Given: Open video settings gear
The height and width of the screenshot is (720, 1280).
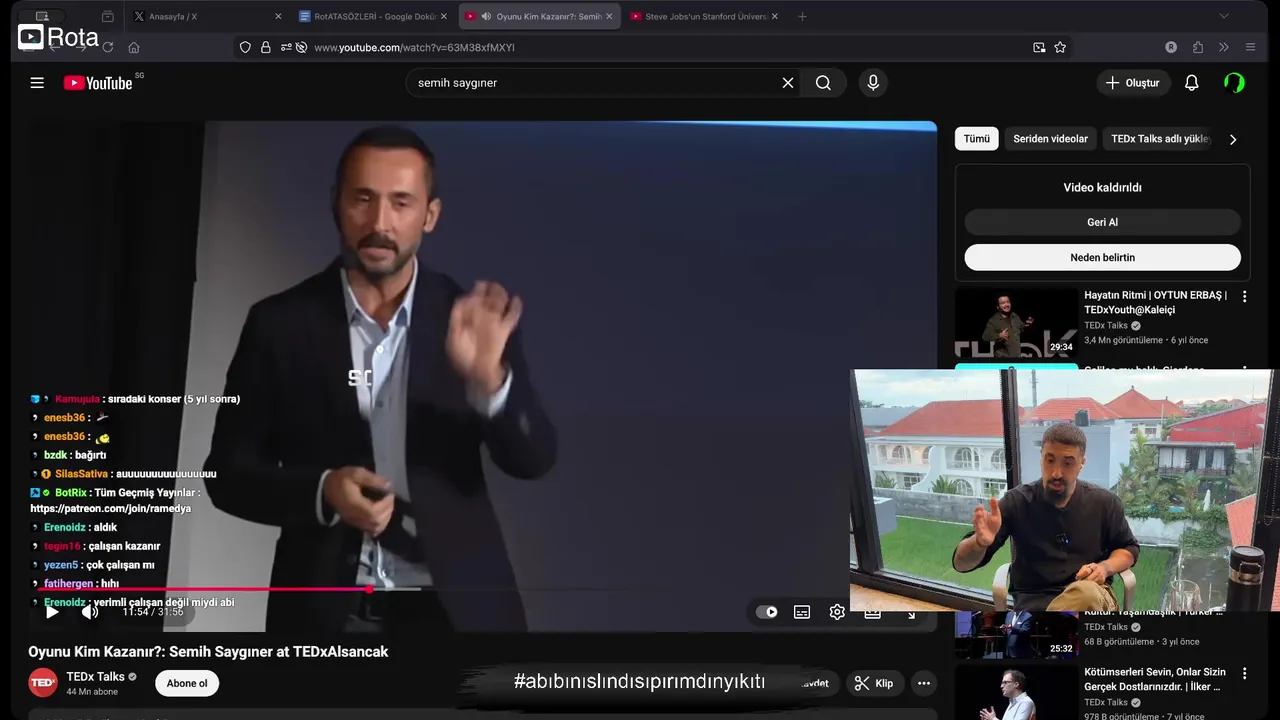Looking at the screenshot, I should tap(837, 612).
